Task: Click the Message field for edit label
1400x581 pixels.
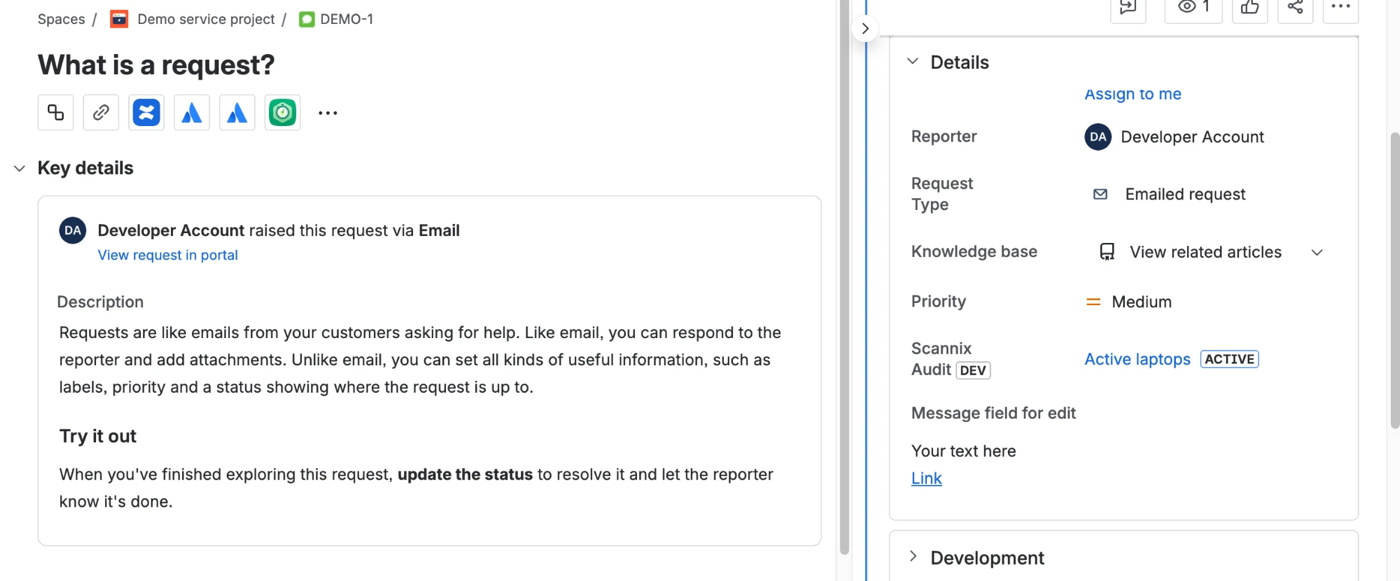Action: (x=993, y=413)
